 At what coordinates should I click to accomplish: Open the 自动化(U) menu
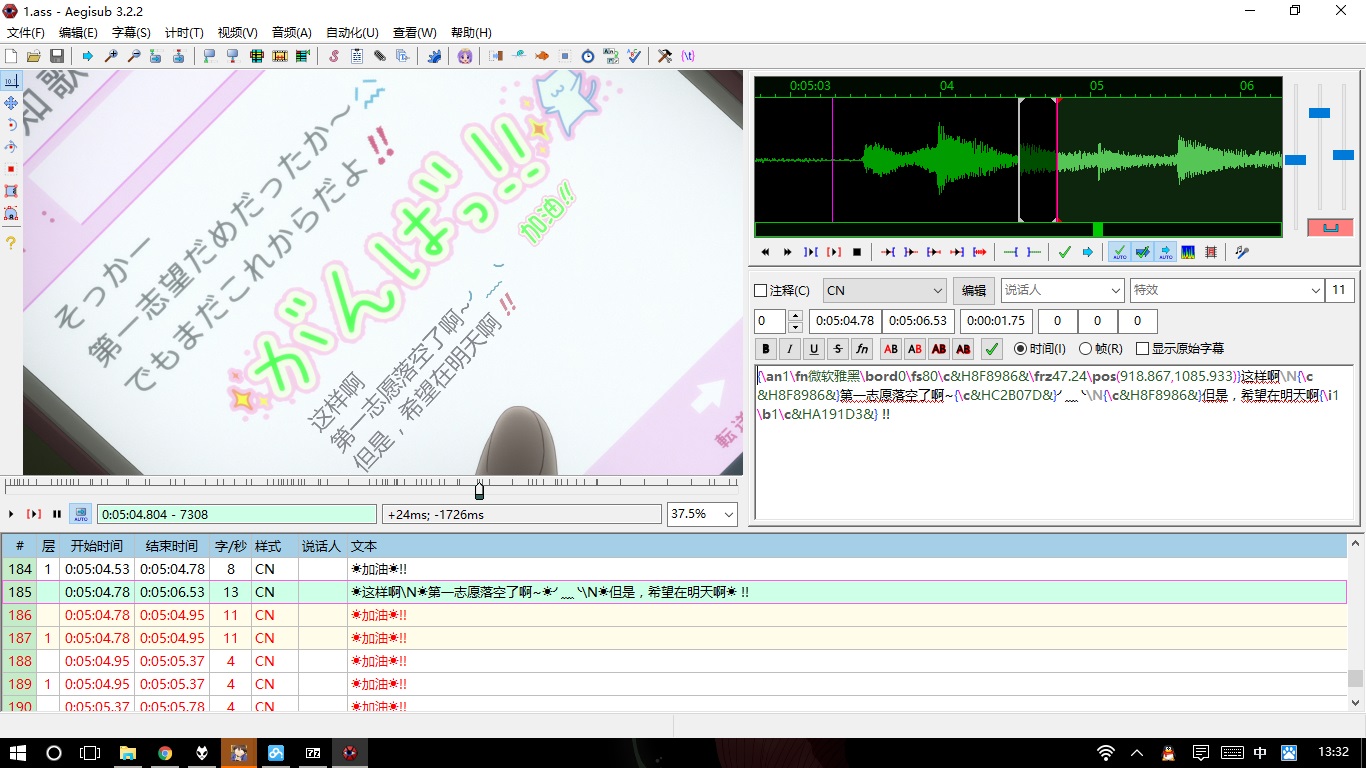(353, 33)
